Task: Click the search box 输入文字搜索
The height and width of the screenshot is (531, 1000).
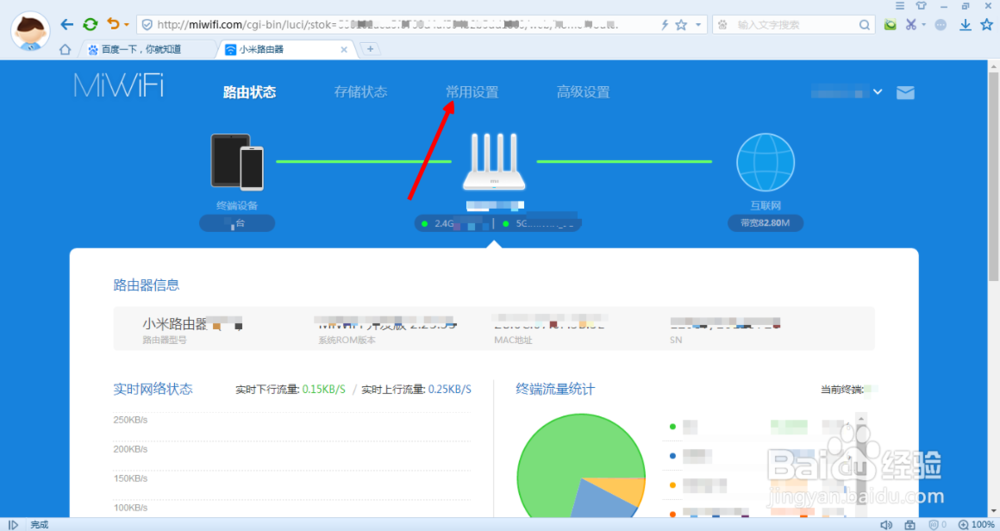Action: tap(794, 24)
